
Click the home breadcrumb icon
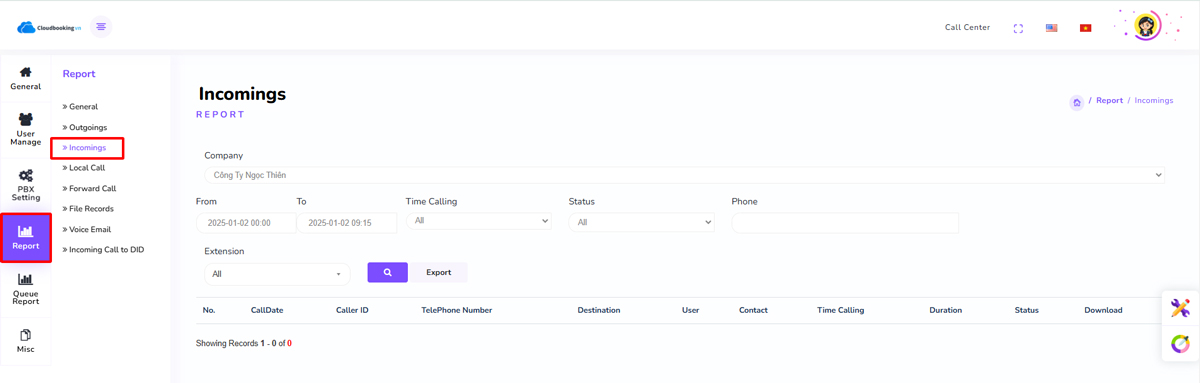(x=1077, y=102)
